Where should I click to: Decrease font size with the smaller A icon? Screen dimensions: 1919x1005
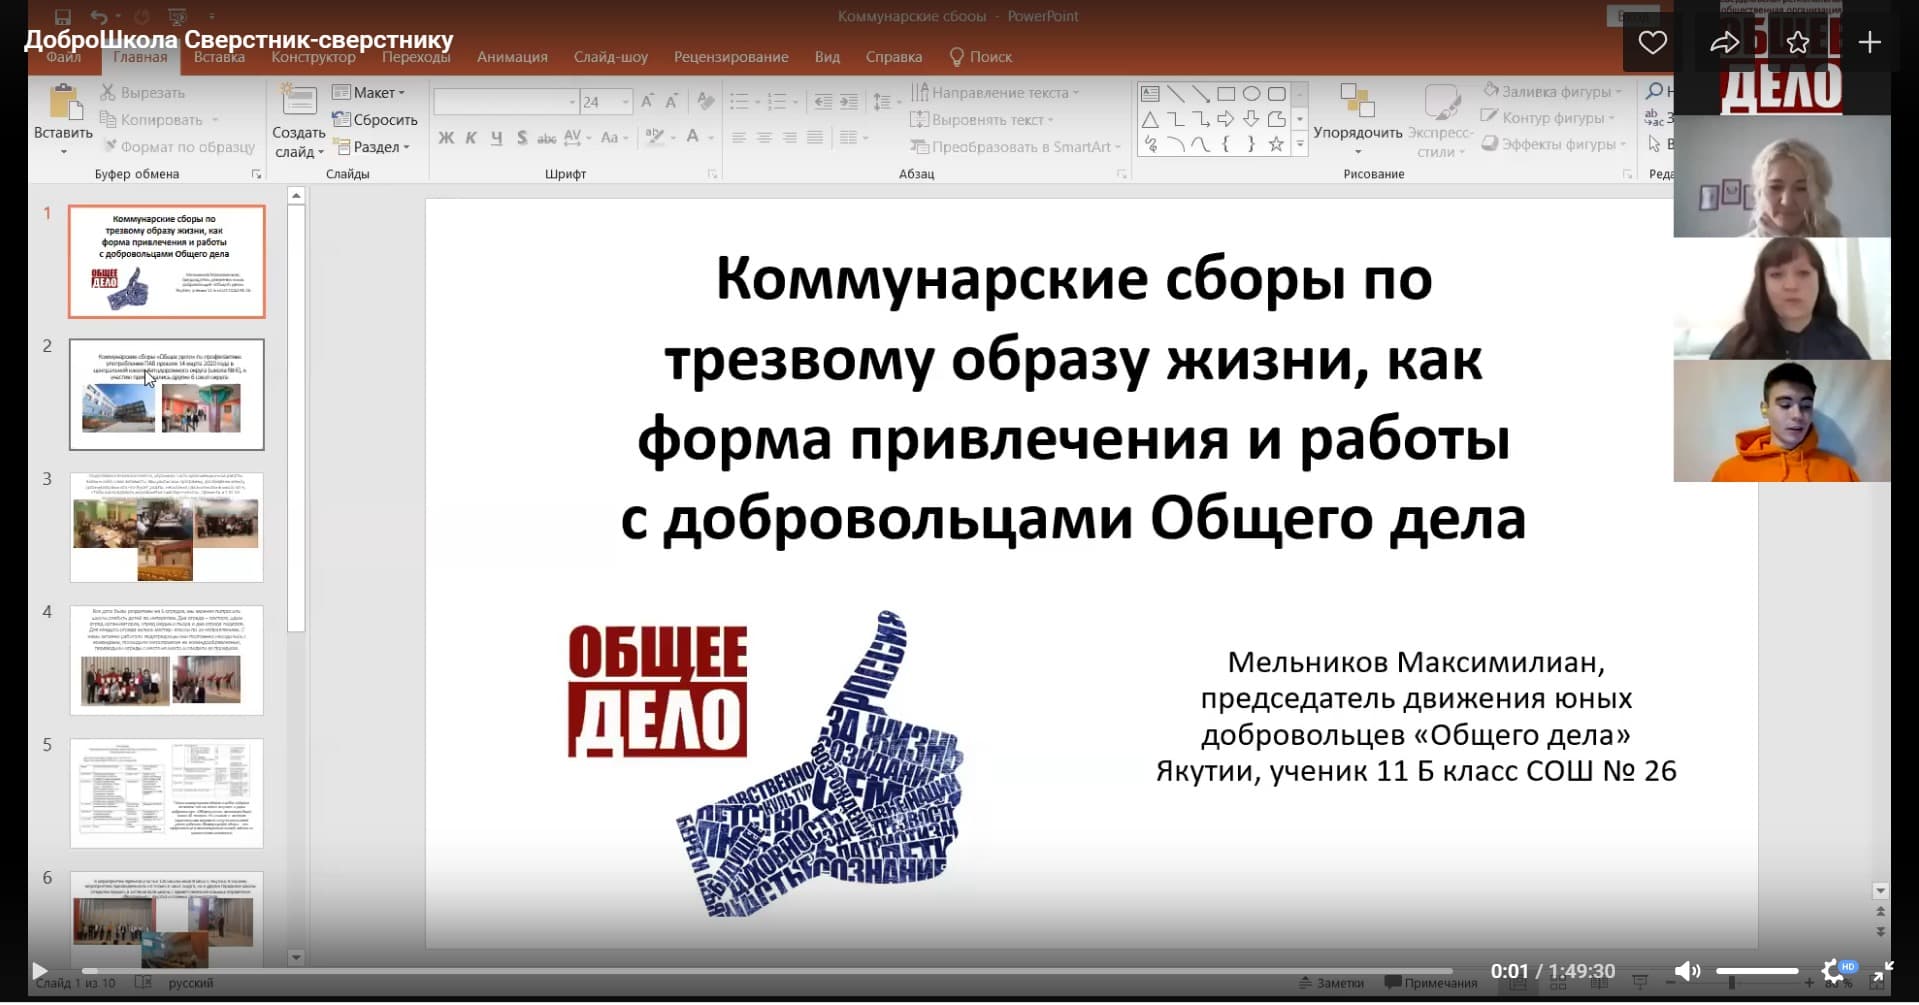[672, 101]
